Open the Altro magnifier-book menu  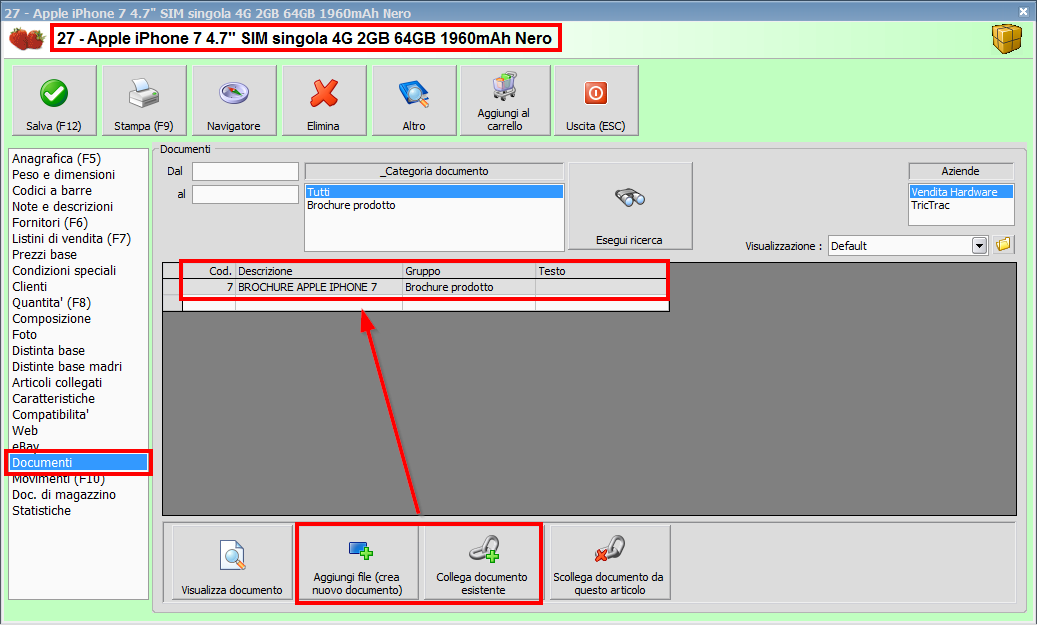coord(414,101)
